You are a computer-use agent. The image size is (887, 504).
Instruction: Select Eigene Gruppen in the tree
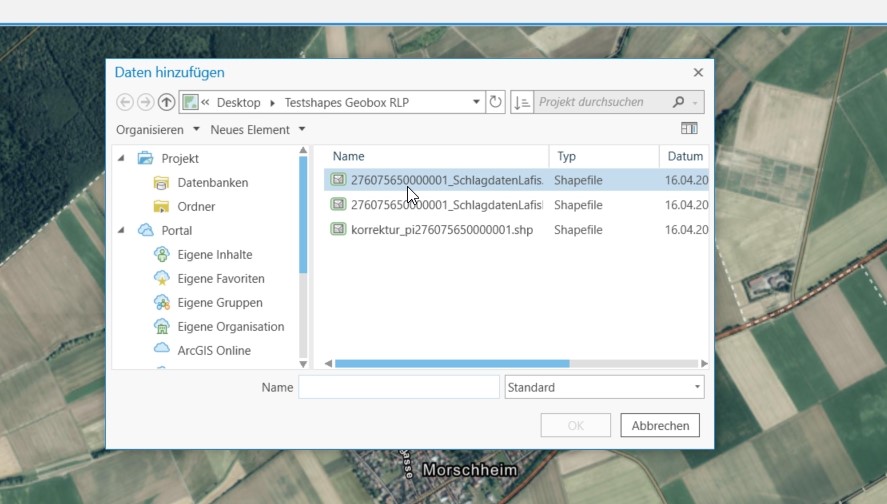(220, 303)
